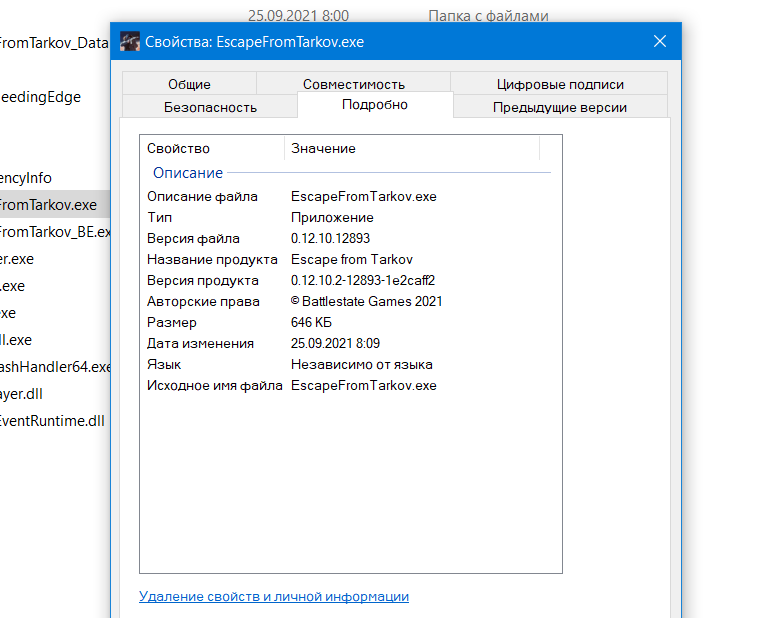This screenshot has height=618, width=780.
Task: Select the Тип property row
Action: click(x=351, y=217)
